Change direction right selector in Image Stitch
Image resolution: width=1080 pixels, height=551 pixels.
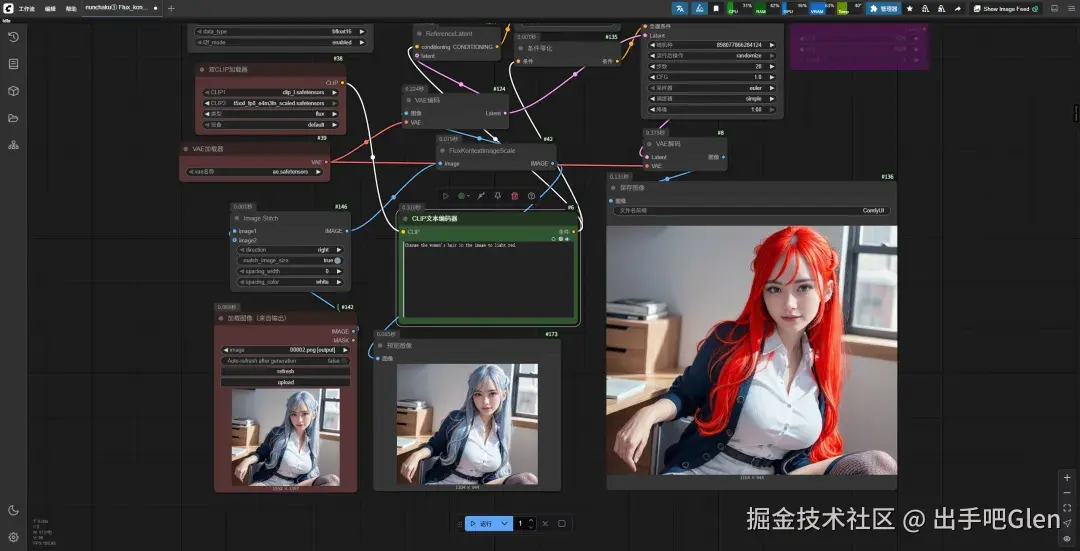pyautogui.click(x=290, y=250)
